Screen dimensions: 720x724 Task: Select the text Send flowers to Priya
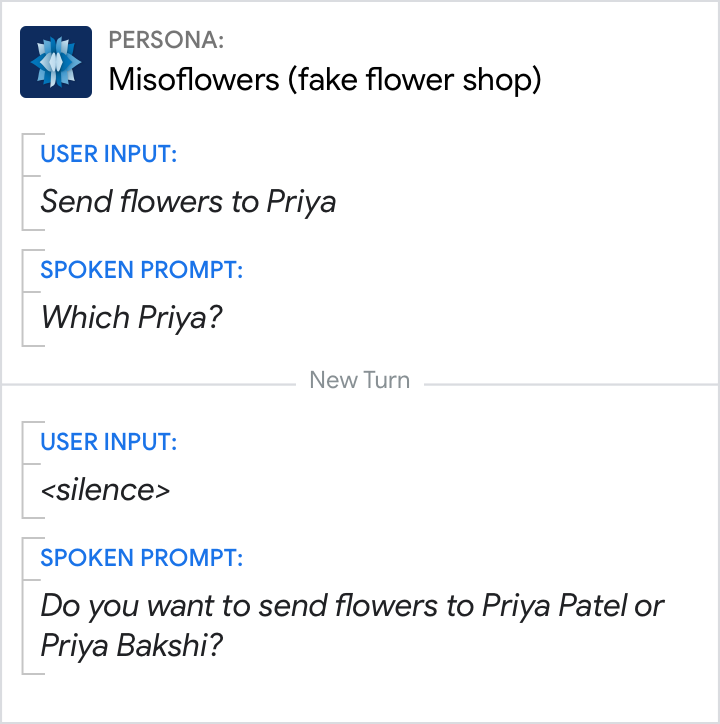(x=188, y=202)
